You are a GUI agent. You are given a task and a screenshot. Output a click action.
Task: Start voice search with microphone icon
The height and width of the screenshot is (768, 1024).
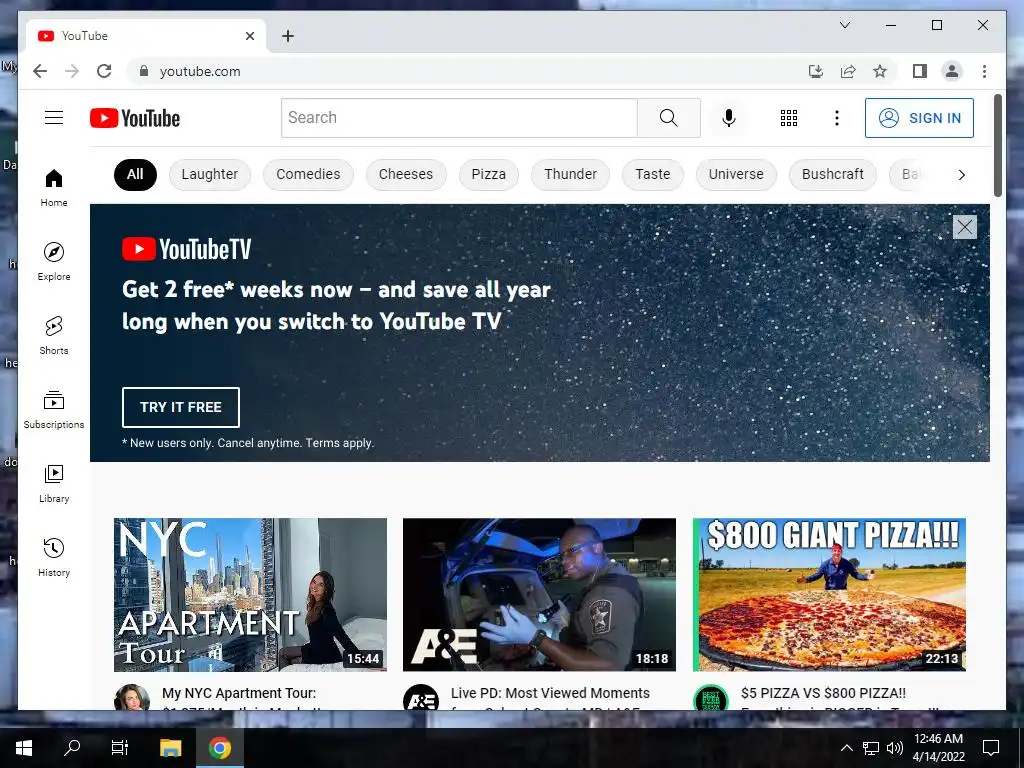pyautogui.click(x=729, y=118)
